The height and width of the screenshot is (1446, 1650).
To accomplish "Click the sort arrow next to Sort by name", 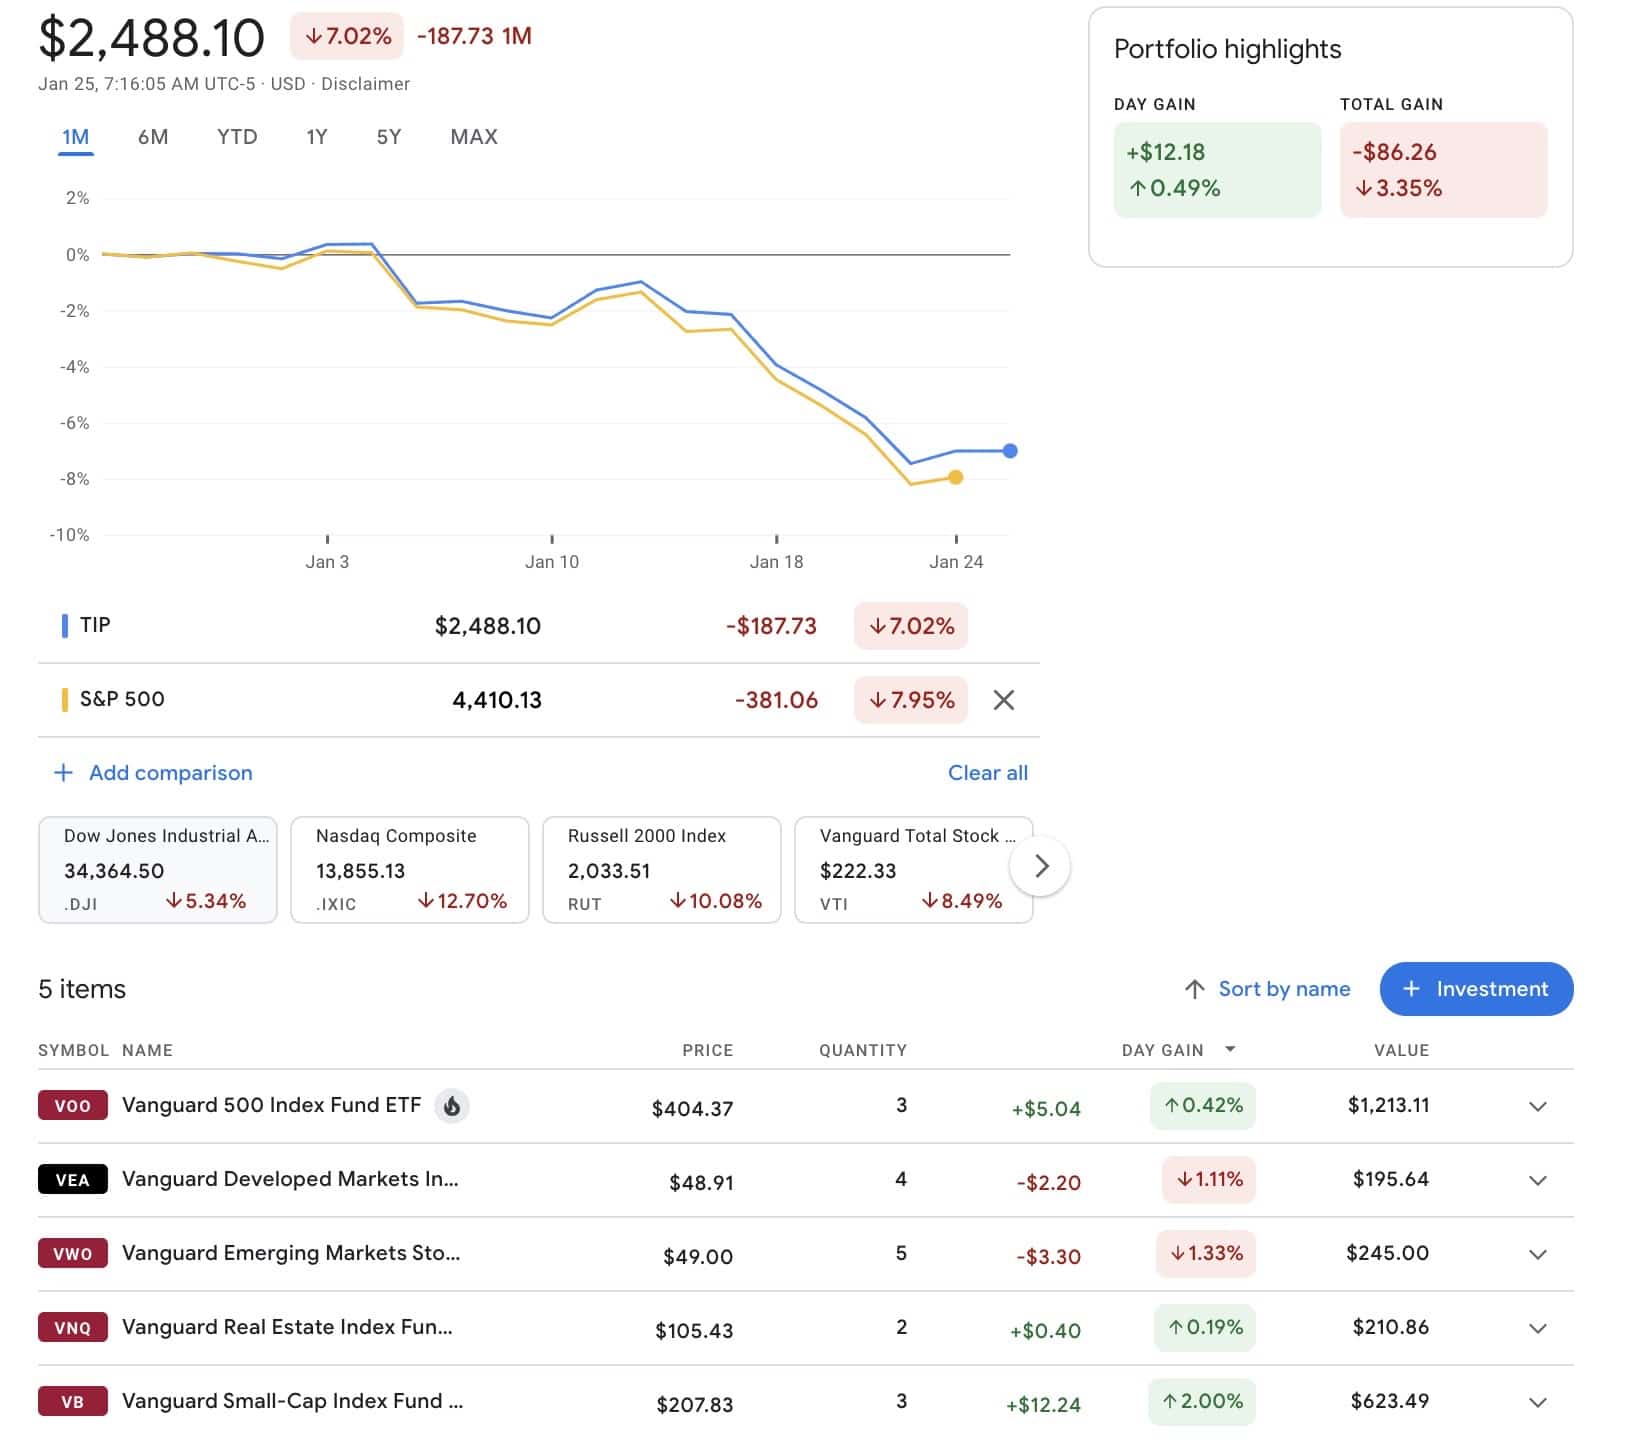I will coord(1192,988).
